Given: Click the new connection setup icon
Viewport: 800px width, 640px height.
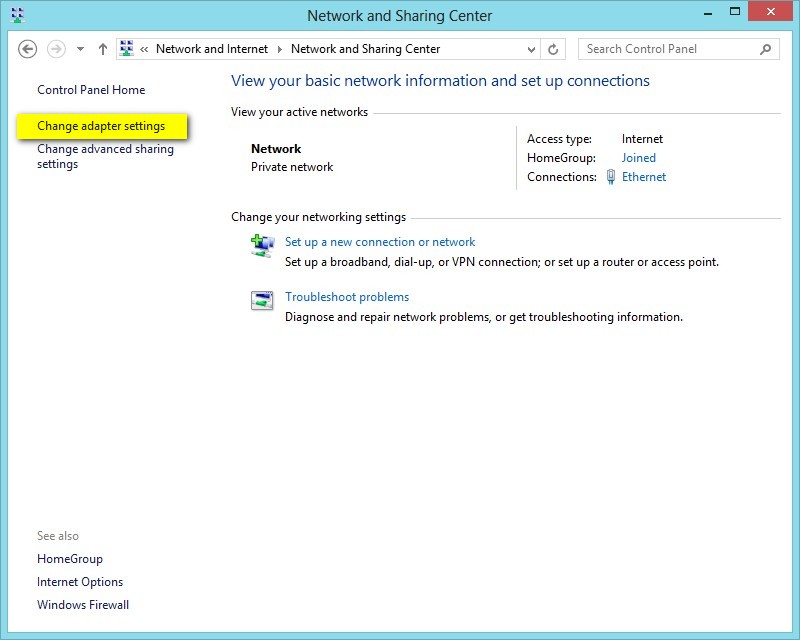Looking at the screenshot, I should pos(262,246).
